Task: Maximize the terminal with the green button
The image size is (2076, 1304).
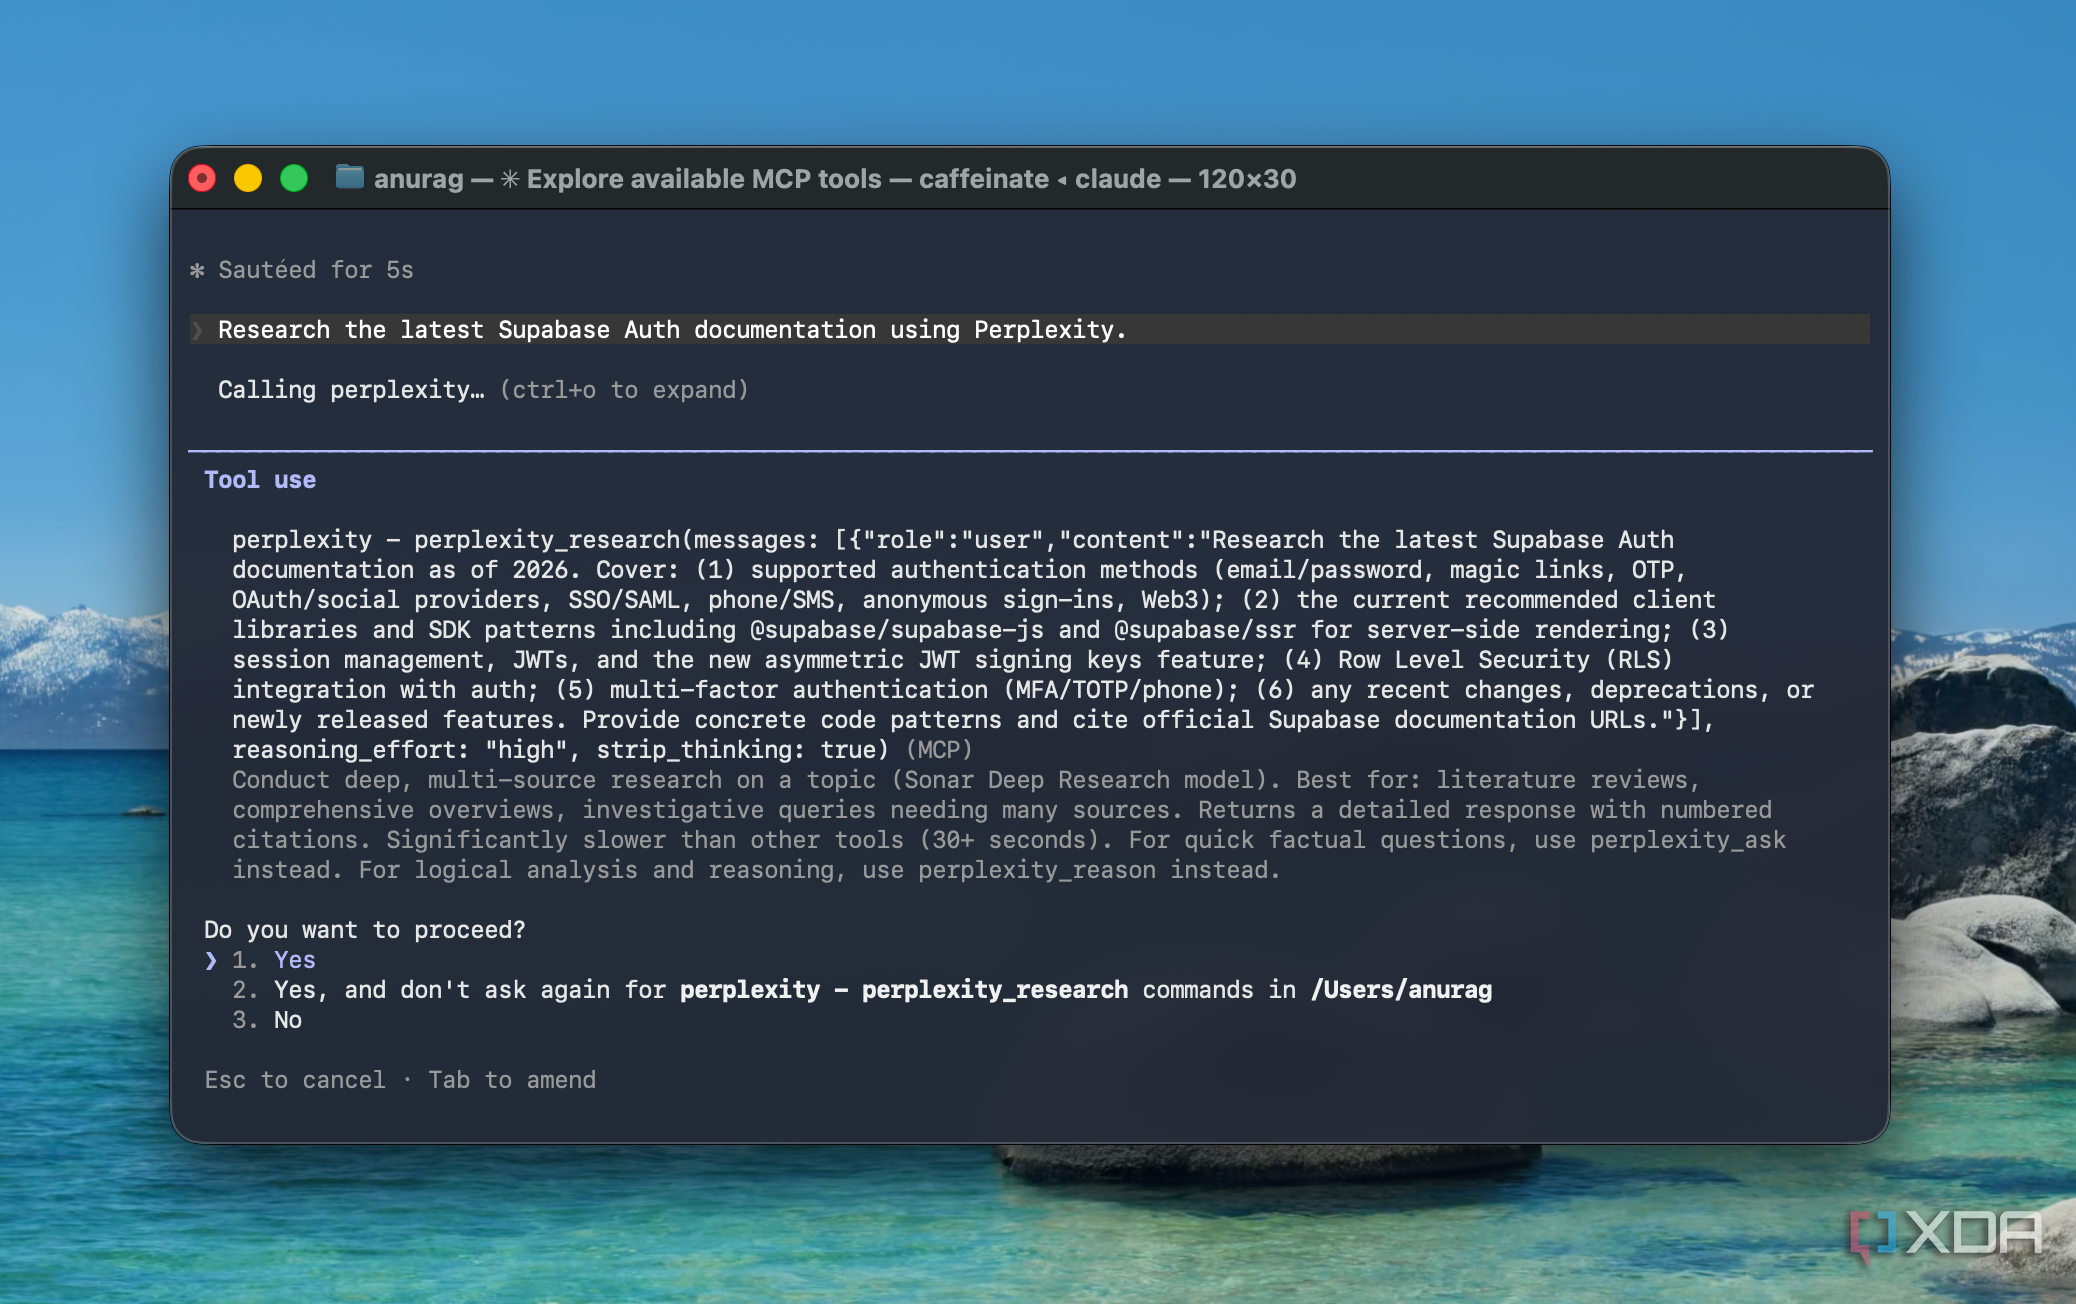Action: 294,179
